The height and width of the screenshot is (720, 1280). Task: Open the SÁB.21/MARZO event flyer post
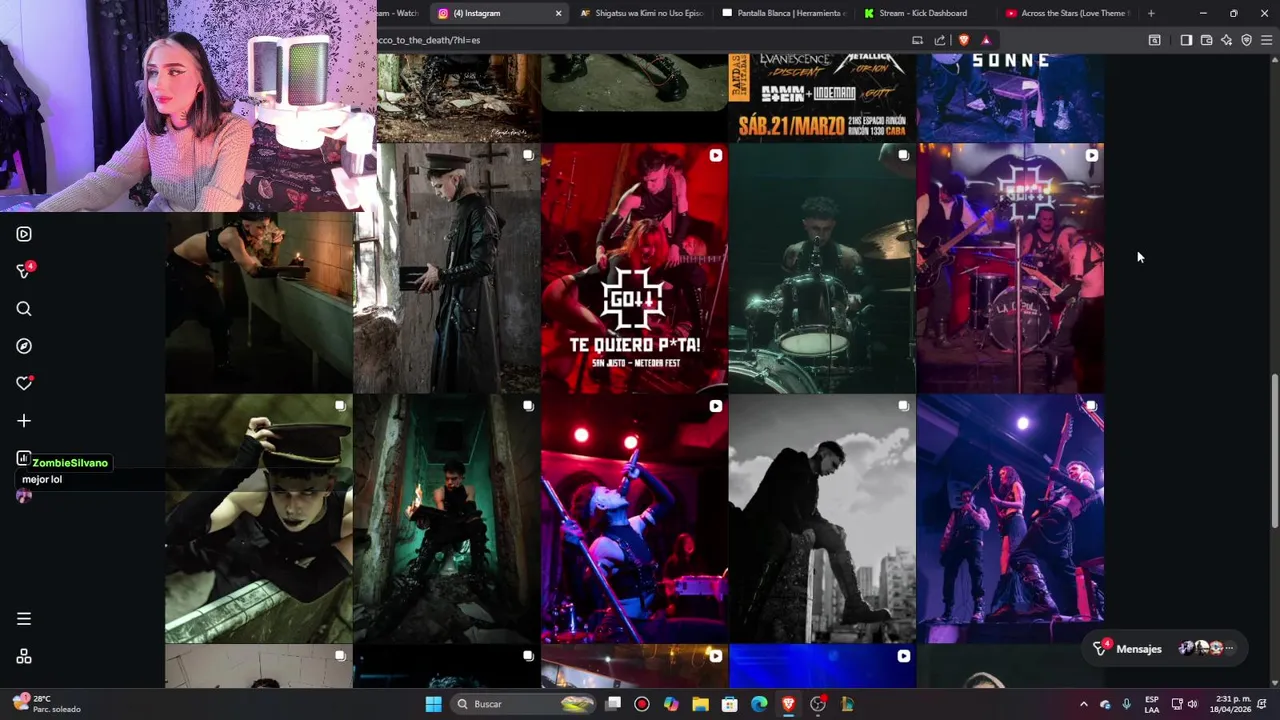[822, 98]
